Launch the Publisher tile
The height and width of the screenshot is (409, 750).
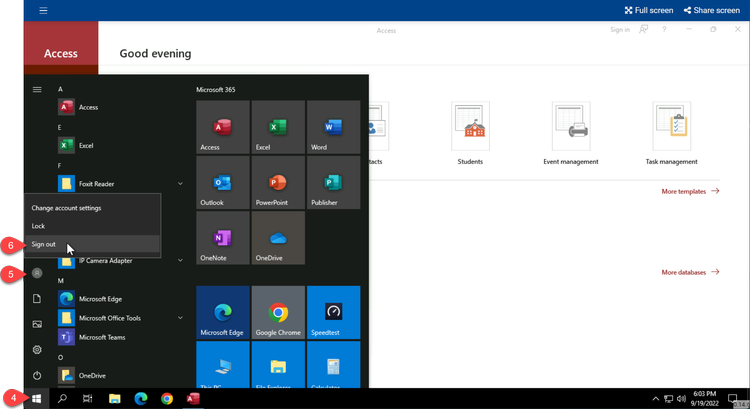[x=333, y=182]
